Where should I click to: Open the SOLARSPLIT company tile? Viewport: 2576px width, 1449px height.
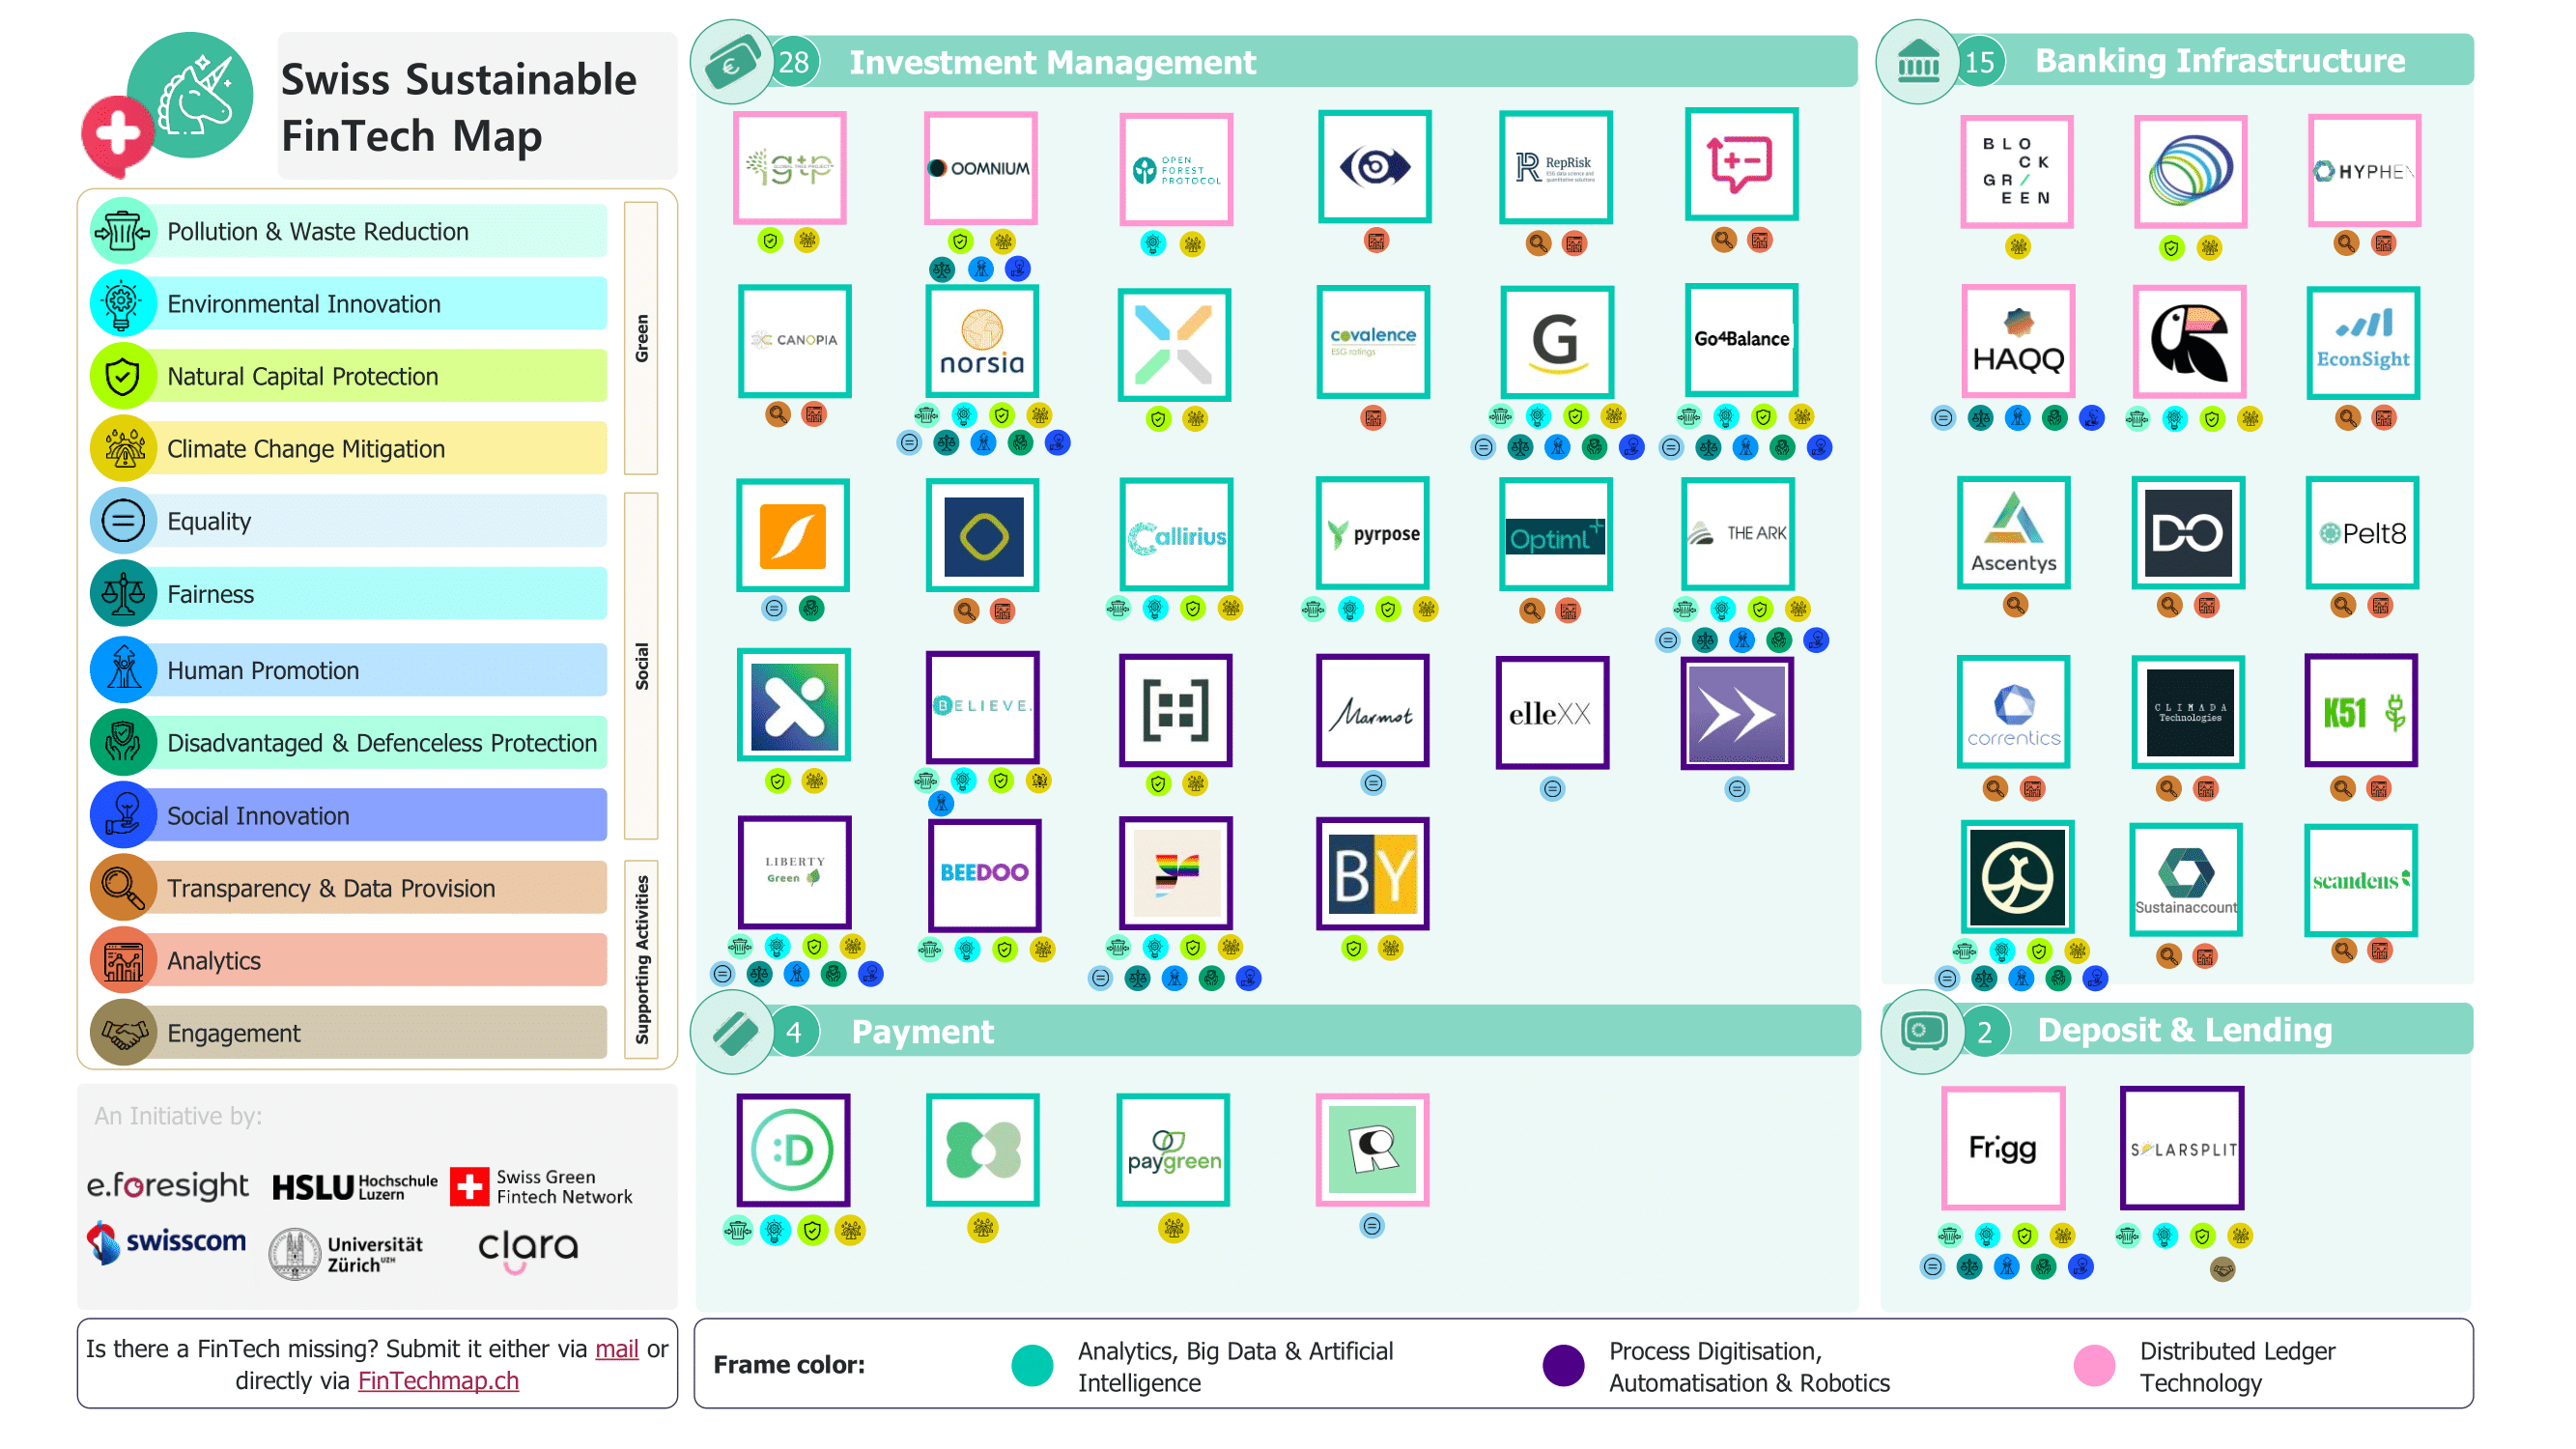pyautogui.click(x=2181, y=1148)
